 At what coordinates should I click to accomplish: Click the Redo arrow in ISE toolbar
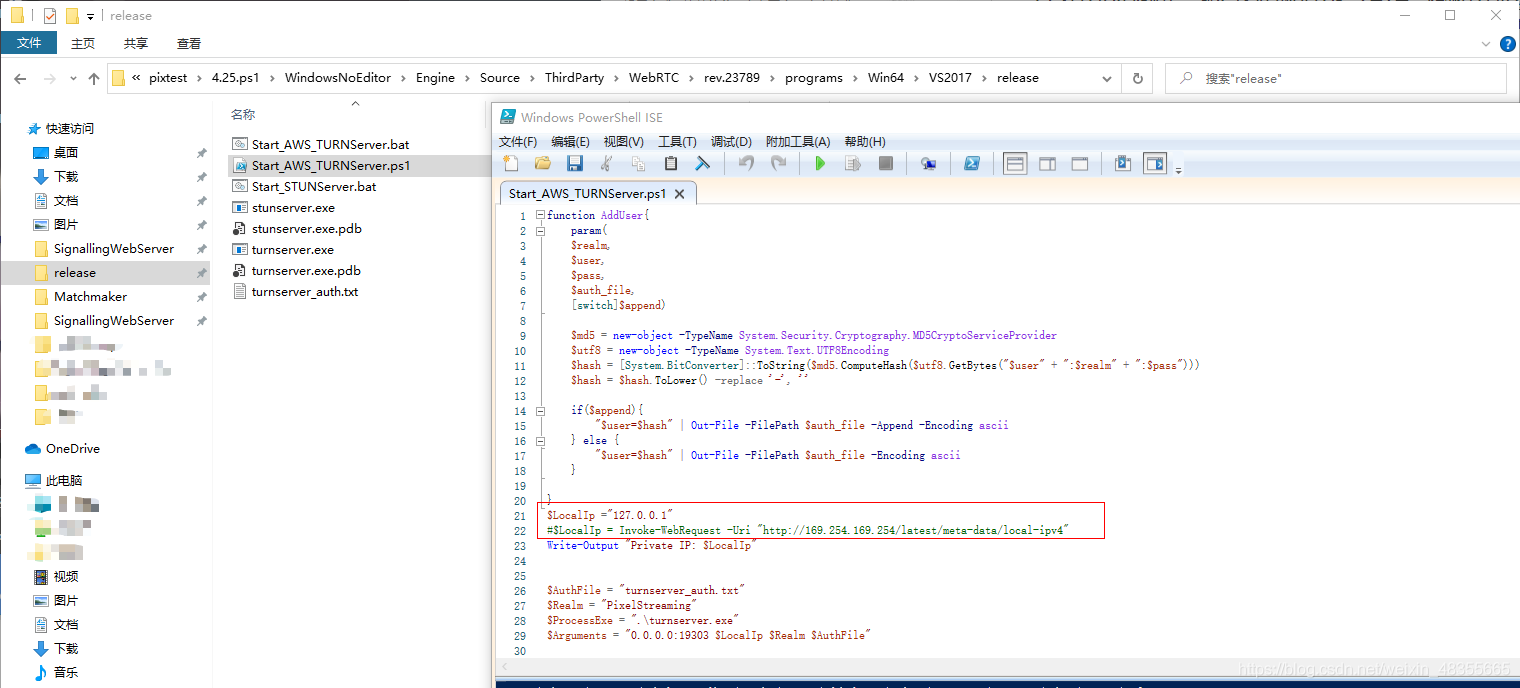click(778, 163)
